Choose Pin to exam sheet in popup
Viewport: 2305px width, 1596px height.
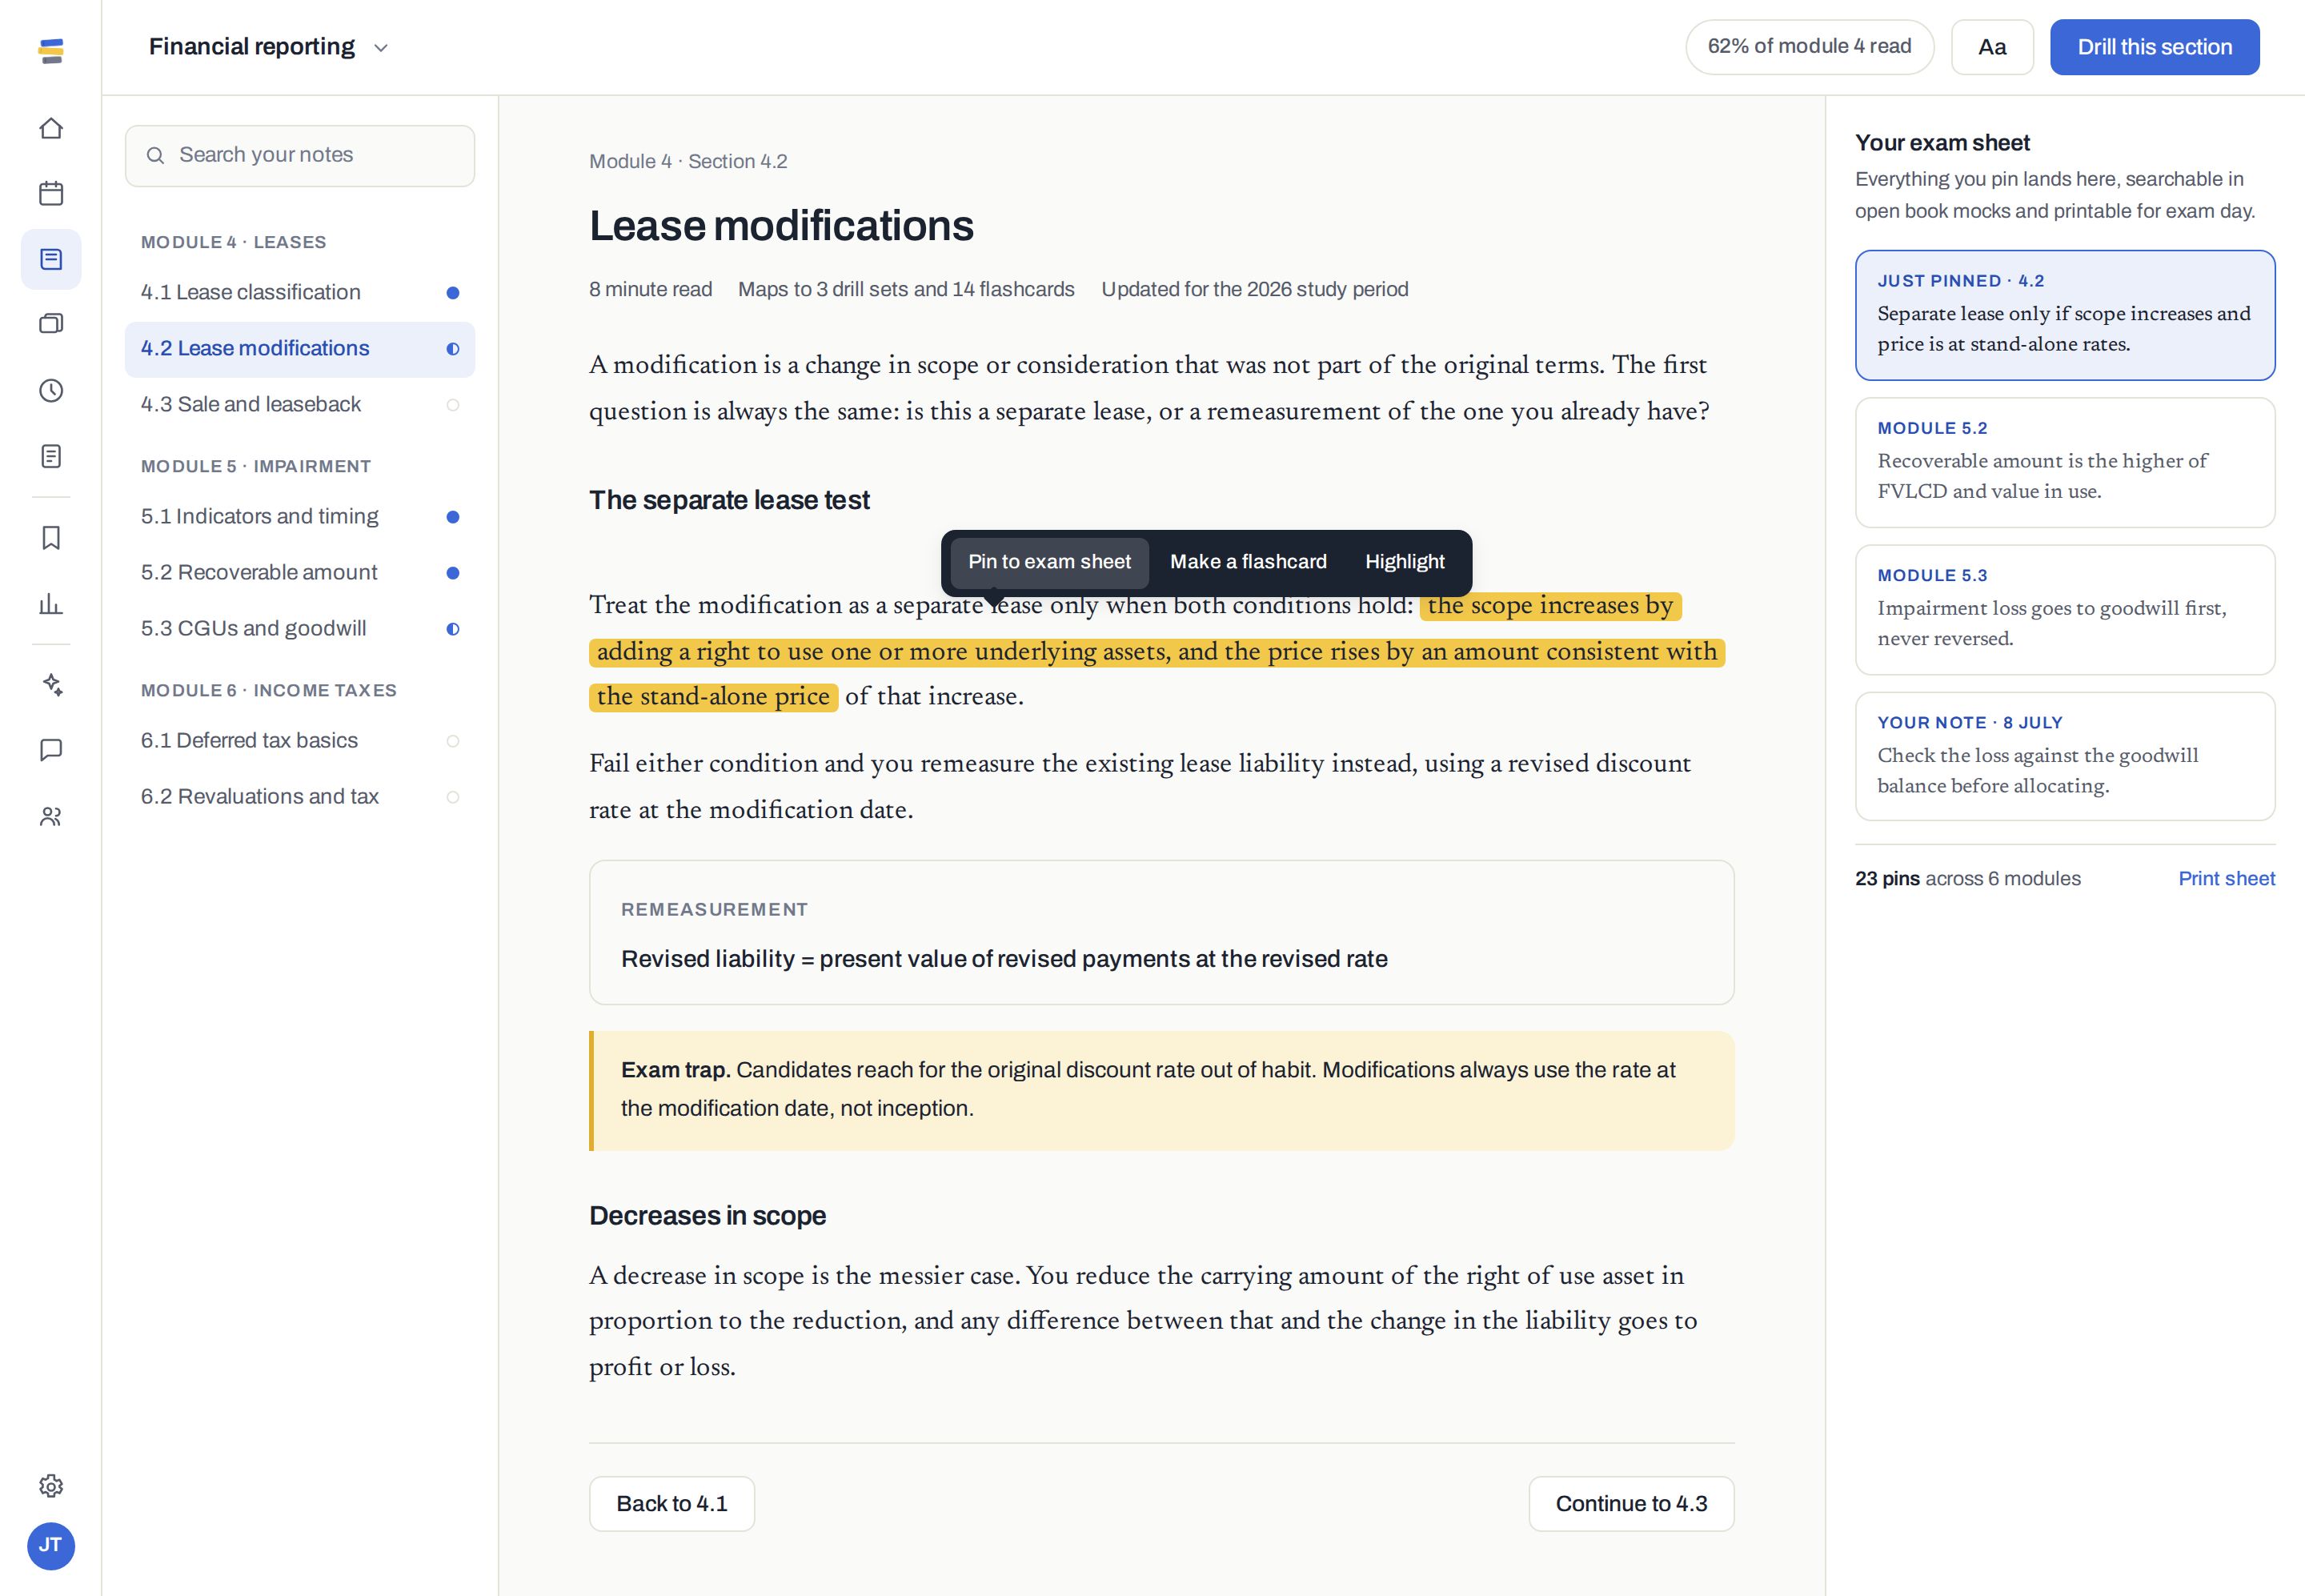tap(1049, 562)
